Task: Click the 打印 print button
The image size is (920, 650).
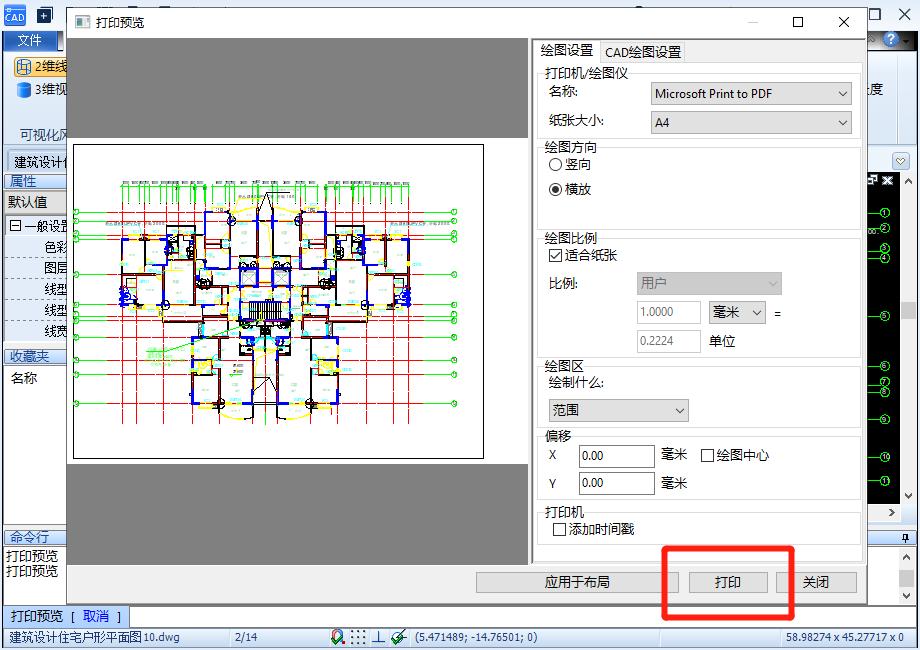Action: point(728,583)
